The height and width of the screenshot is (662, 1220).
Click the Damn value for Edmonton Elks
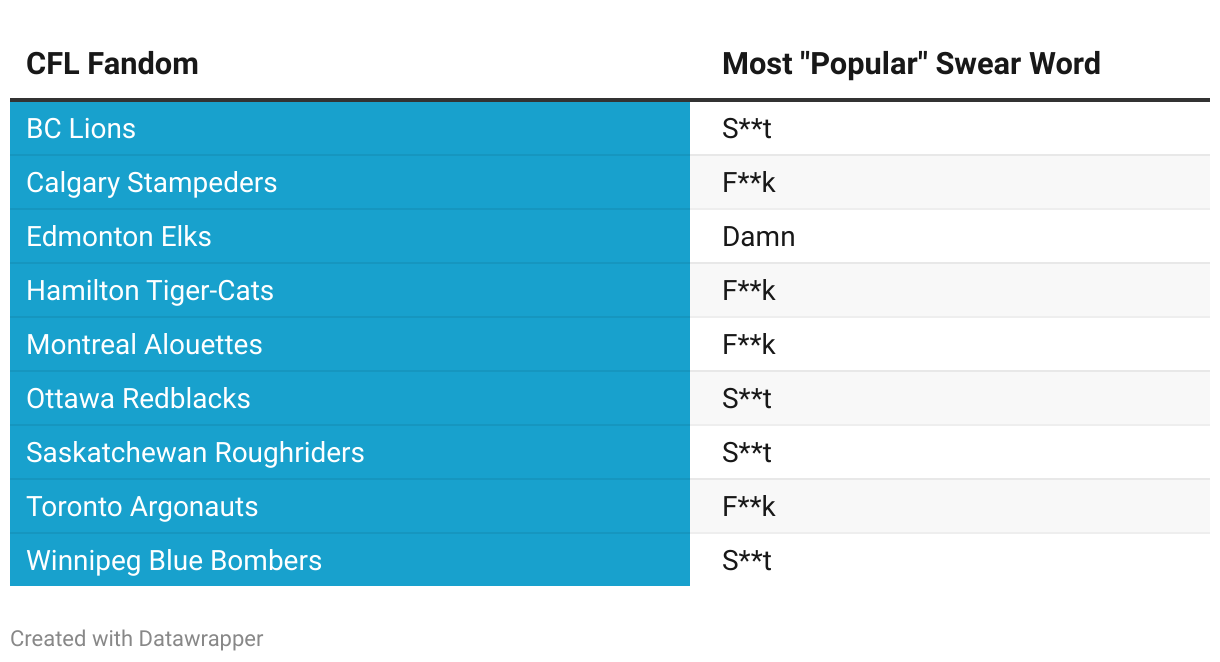(758, 237)
